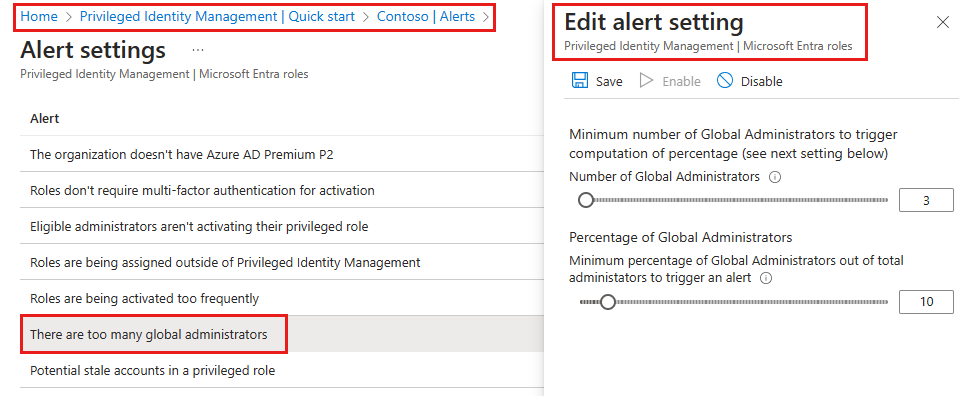Click the Save floppy disk icon
The height and width of the screenshot is (396, 979).
pyautogui.click(x=580, y=81)
